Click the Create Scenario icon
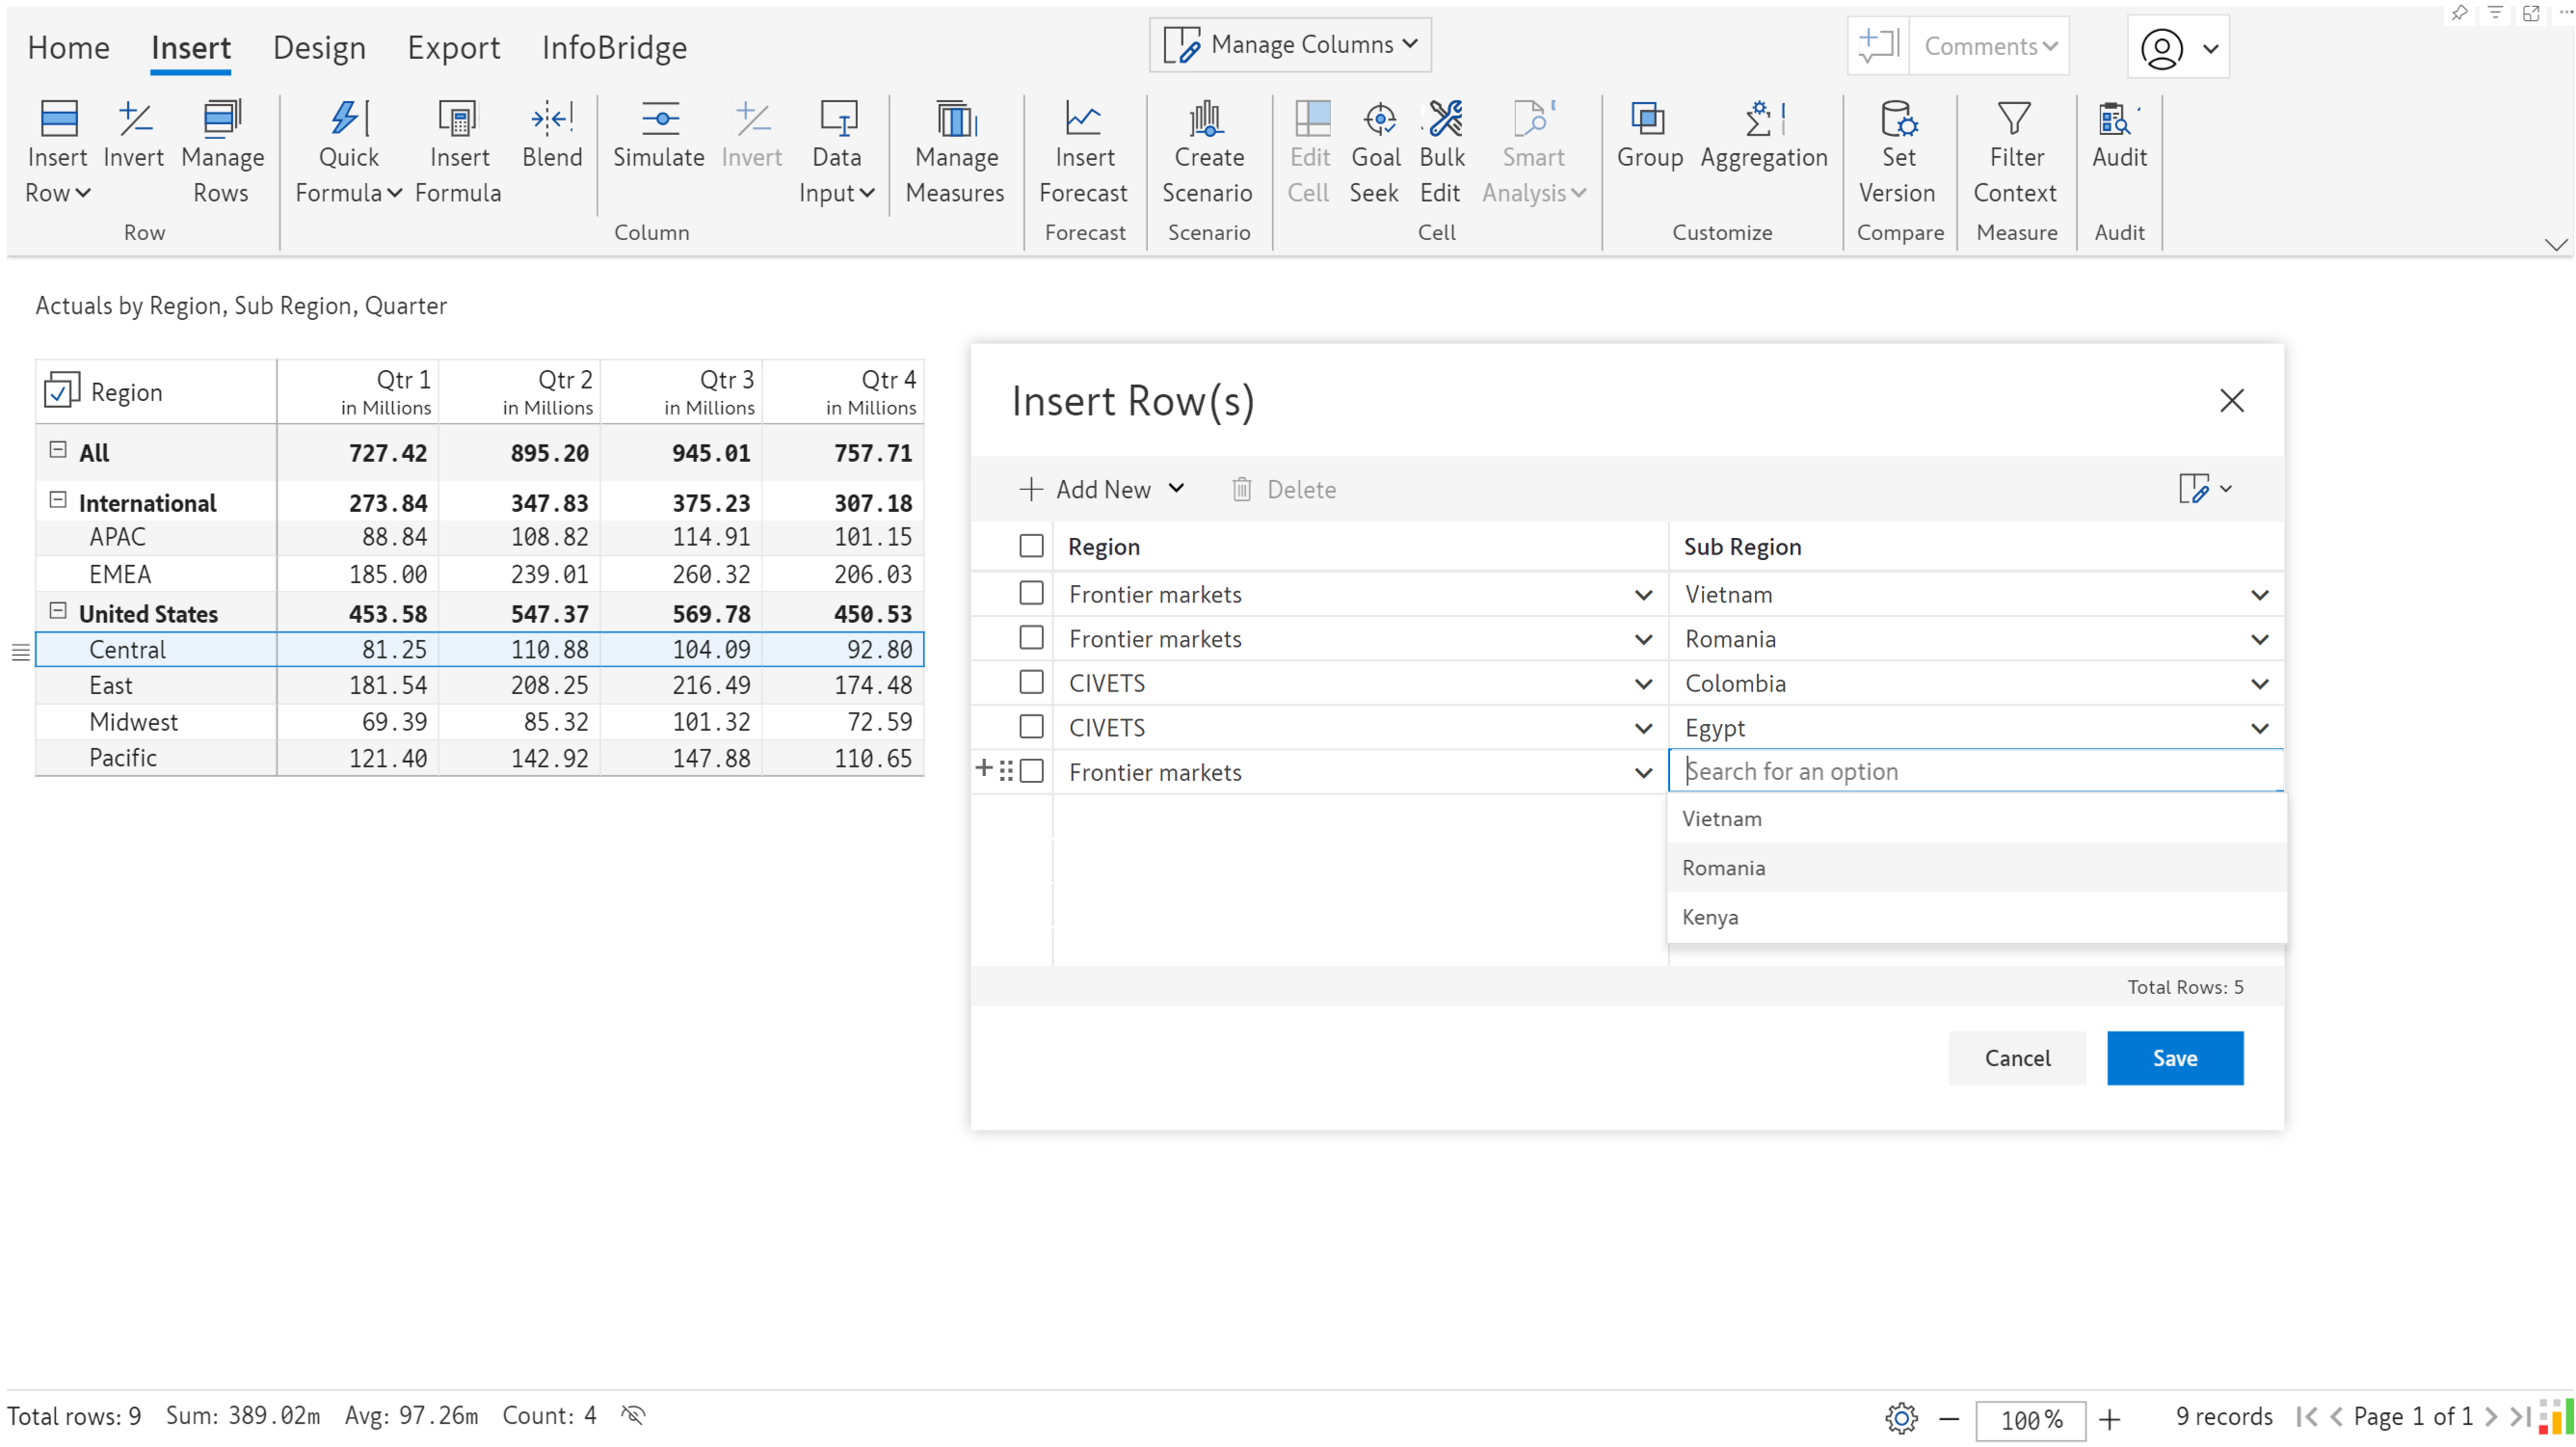Viewport: 2576px width, 1447px height. pyautogui.click(x=1207, y=119)
